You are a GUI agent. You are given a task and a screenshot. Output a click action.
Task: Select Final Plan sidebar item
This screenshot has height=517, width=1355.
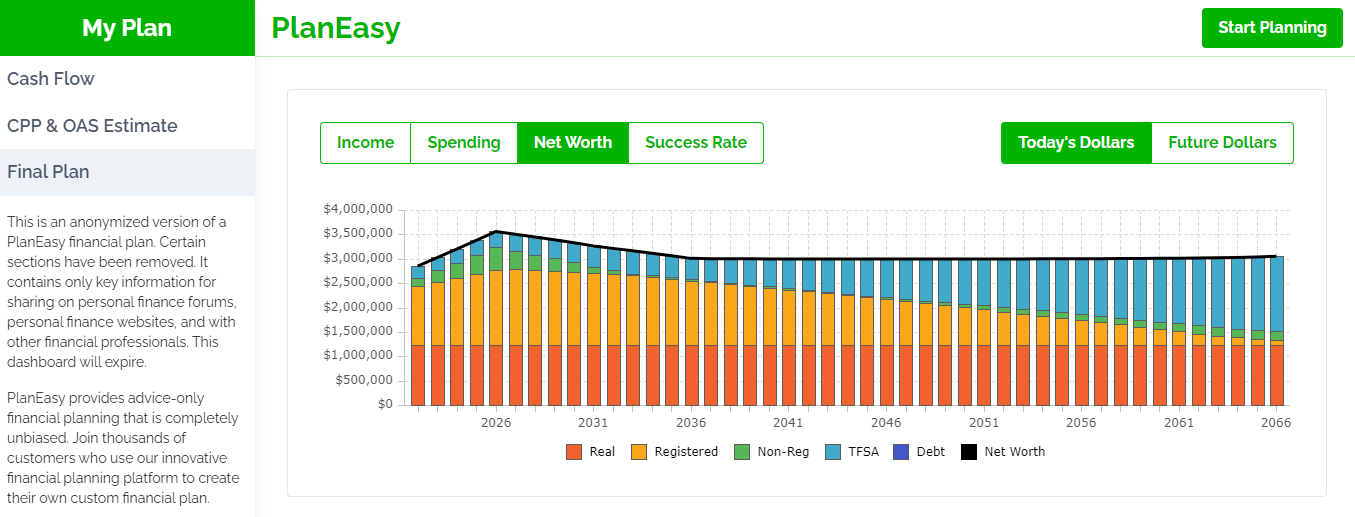tap(127, 172)
